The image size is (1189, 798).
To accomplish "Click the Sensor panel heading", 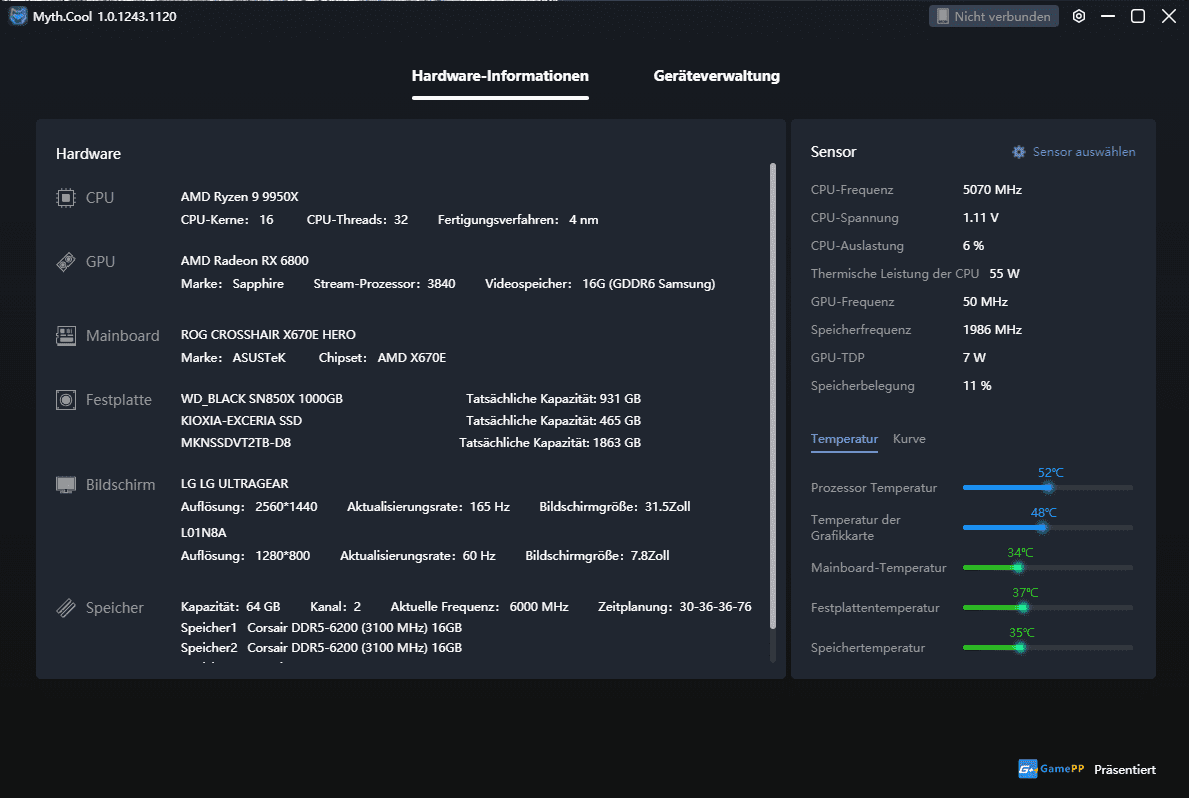I will click(833, 152).
